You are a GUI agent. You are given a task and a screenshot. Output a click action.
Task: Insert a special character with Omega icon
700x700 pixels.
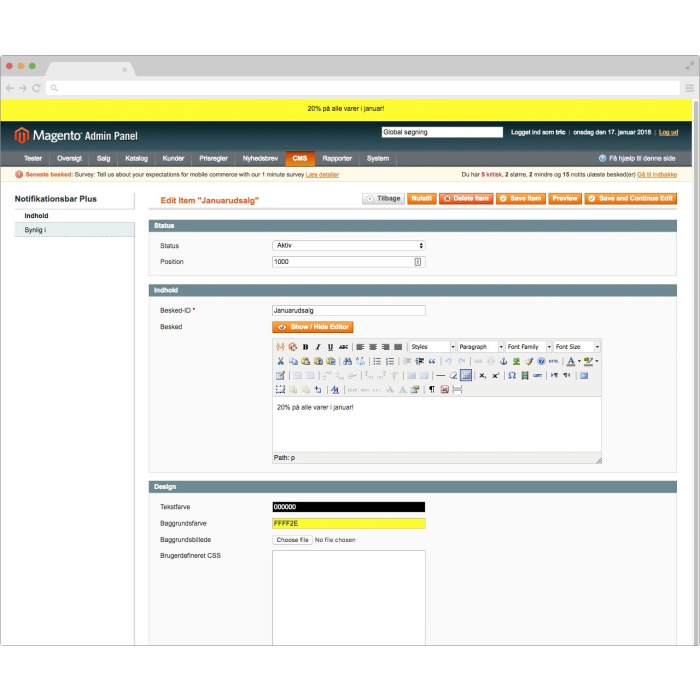click(x=512, y=375)
